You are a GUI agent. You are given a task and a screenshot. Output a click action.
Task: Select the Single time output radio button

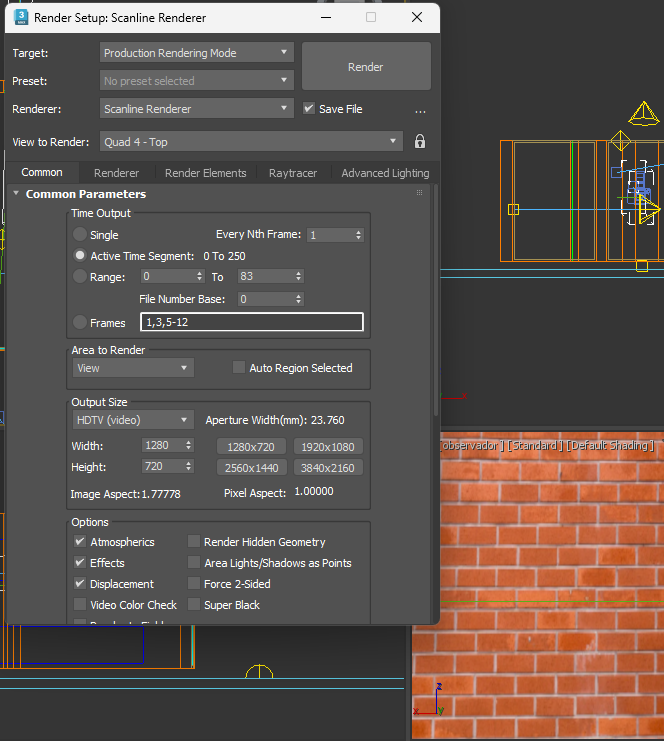80,235
